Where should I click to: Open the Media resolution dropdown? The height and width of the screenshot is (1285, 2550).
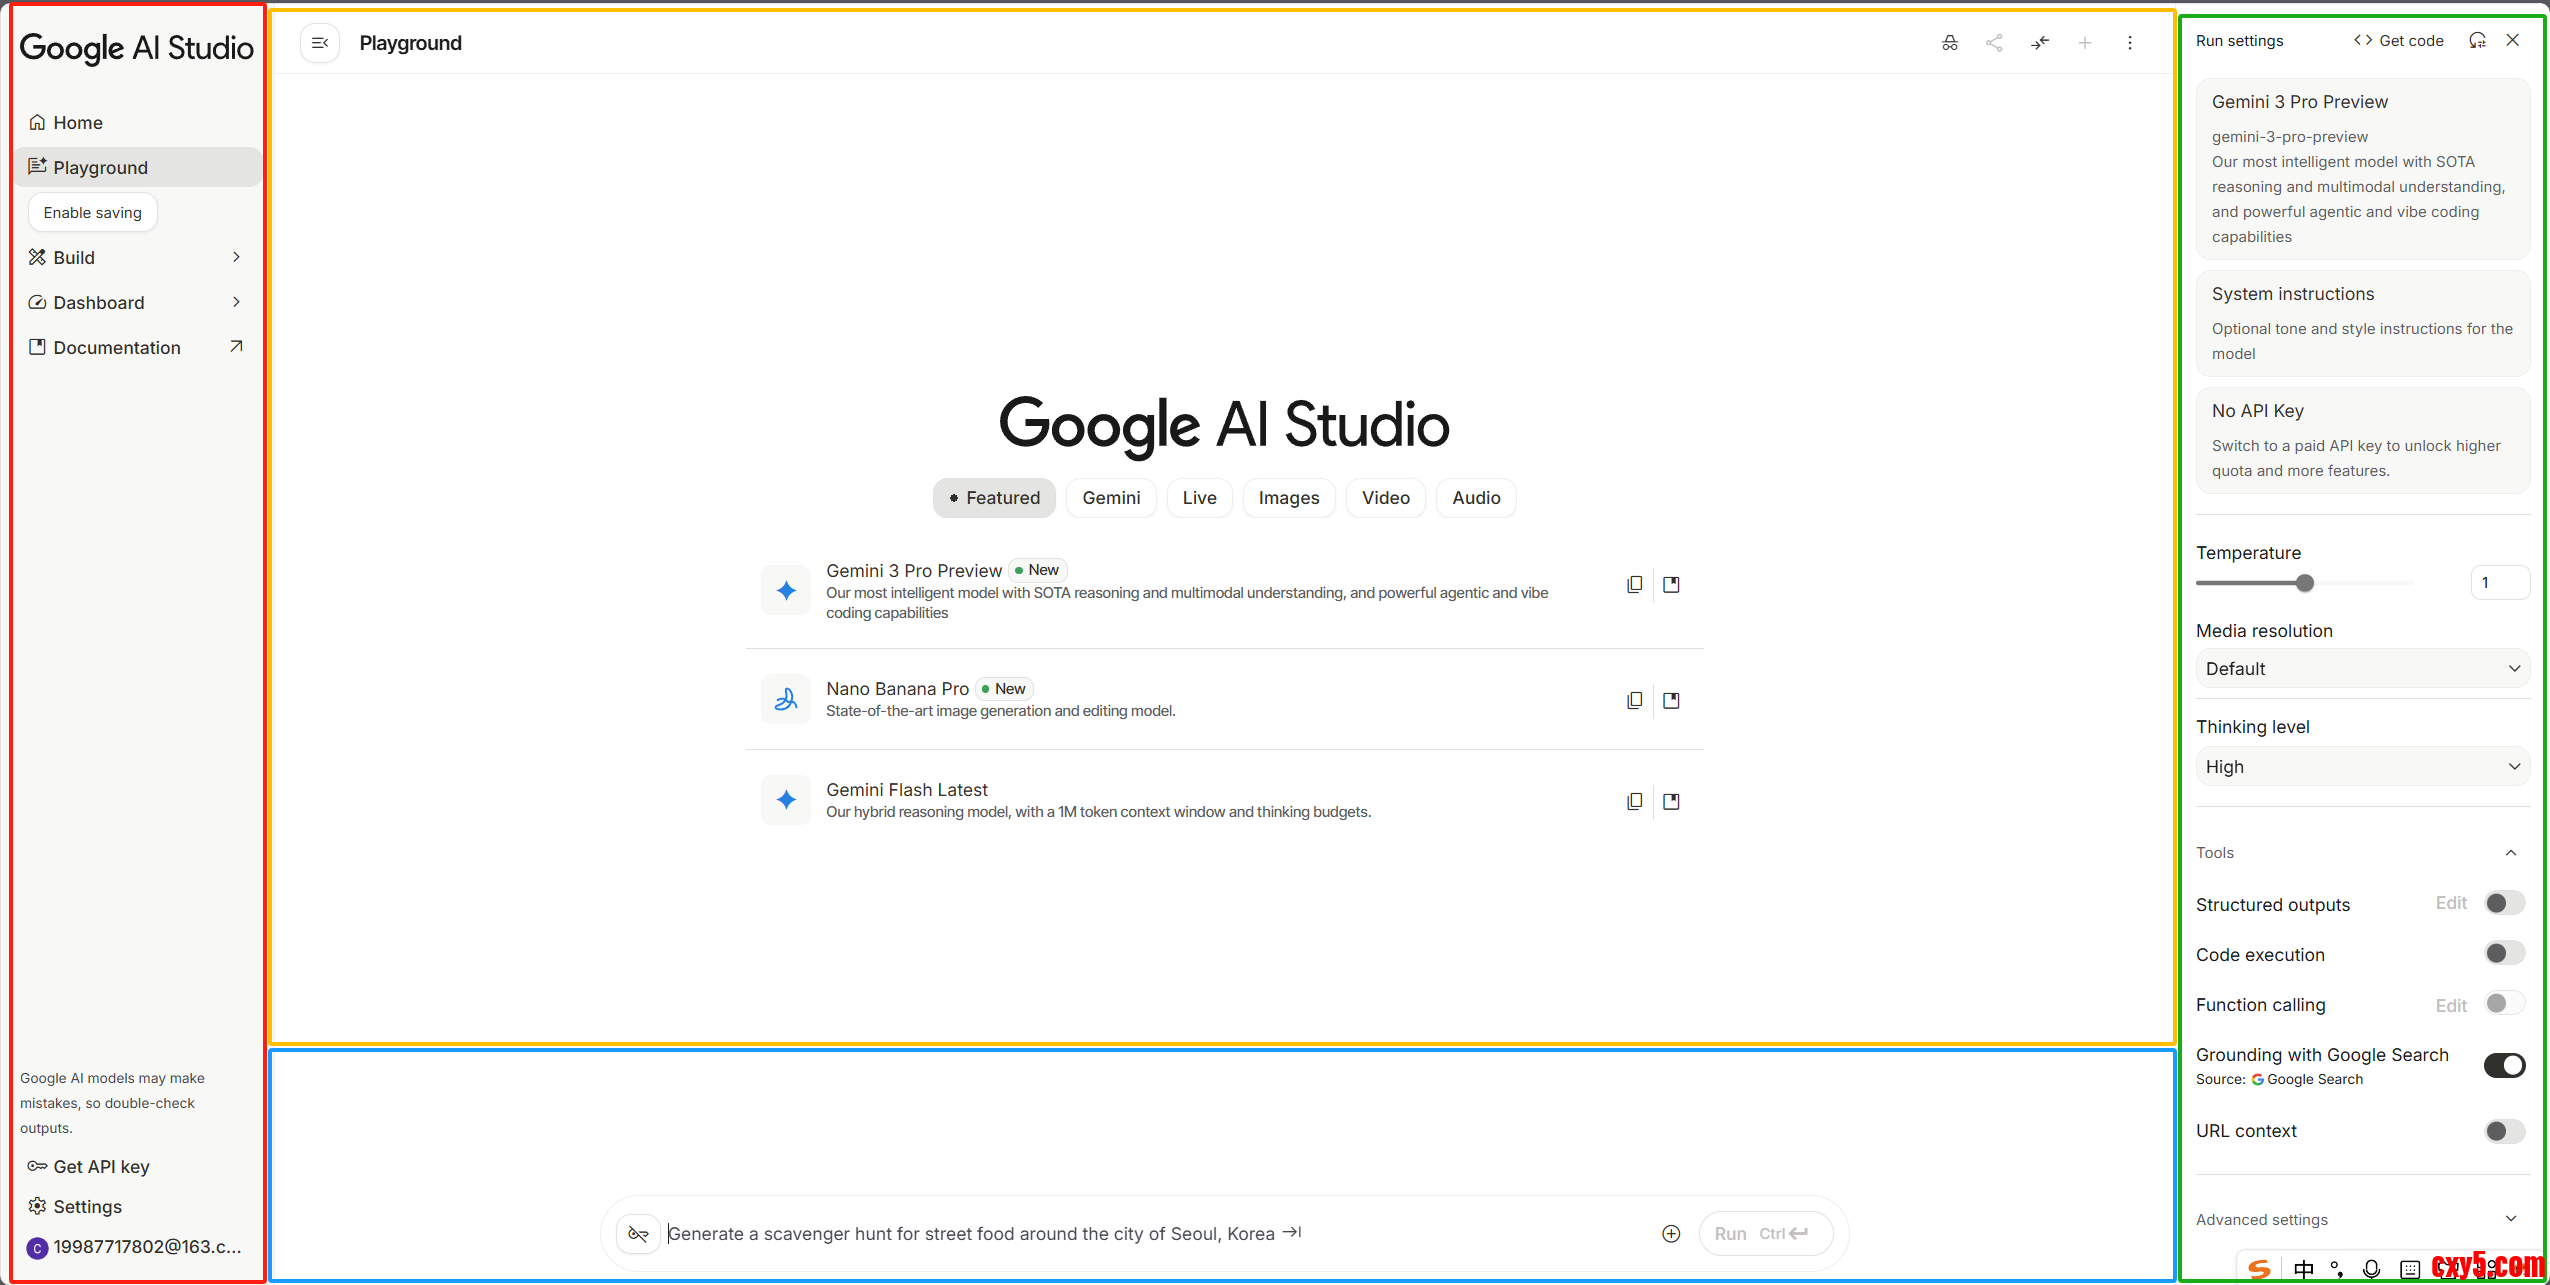click(2361, 669)
